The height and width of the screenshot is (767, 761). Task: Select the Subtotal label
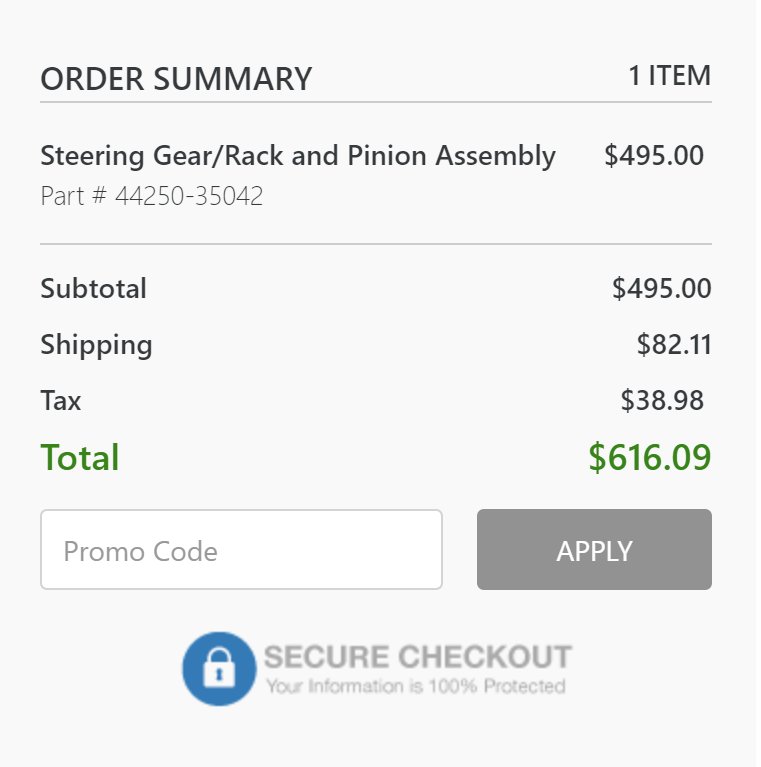click(93, 288)
